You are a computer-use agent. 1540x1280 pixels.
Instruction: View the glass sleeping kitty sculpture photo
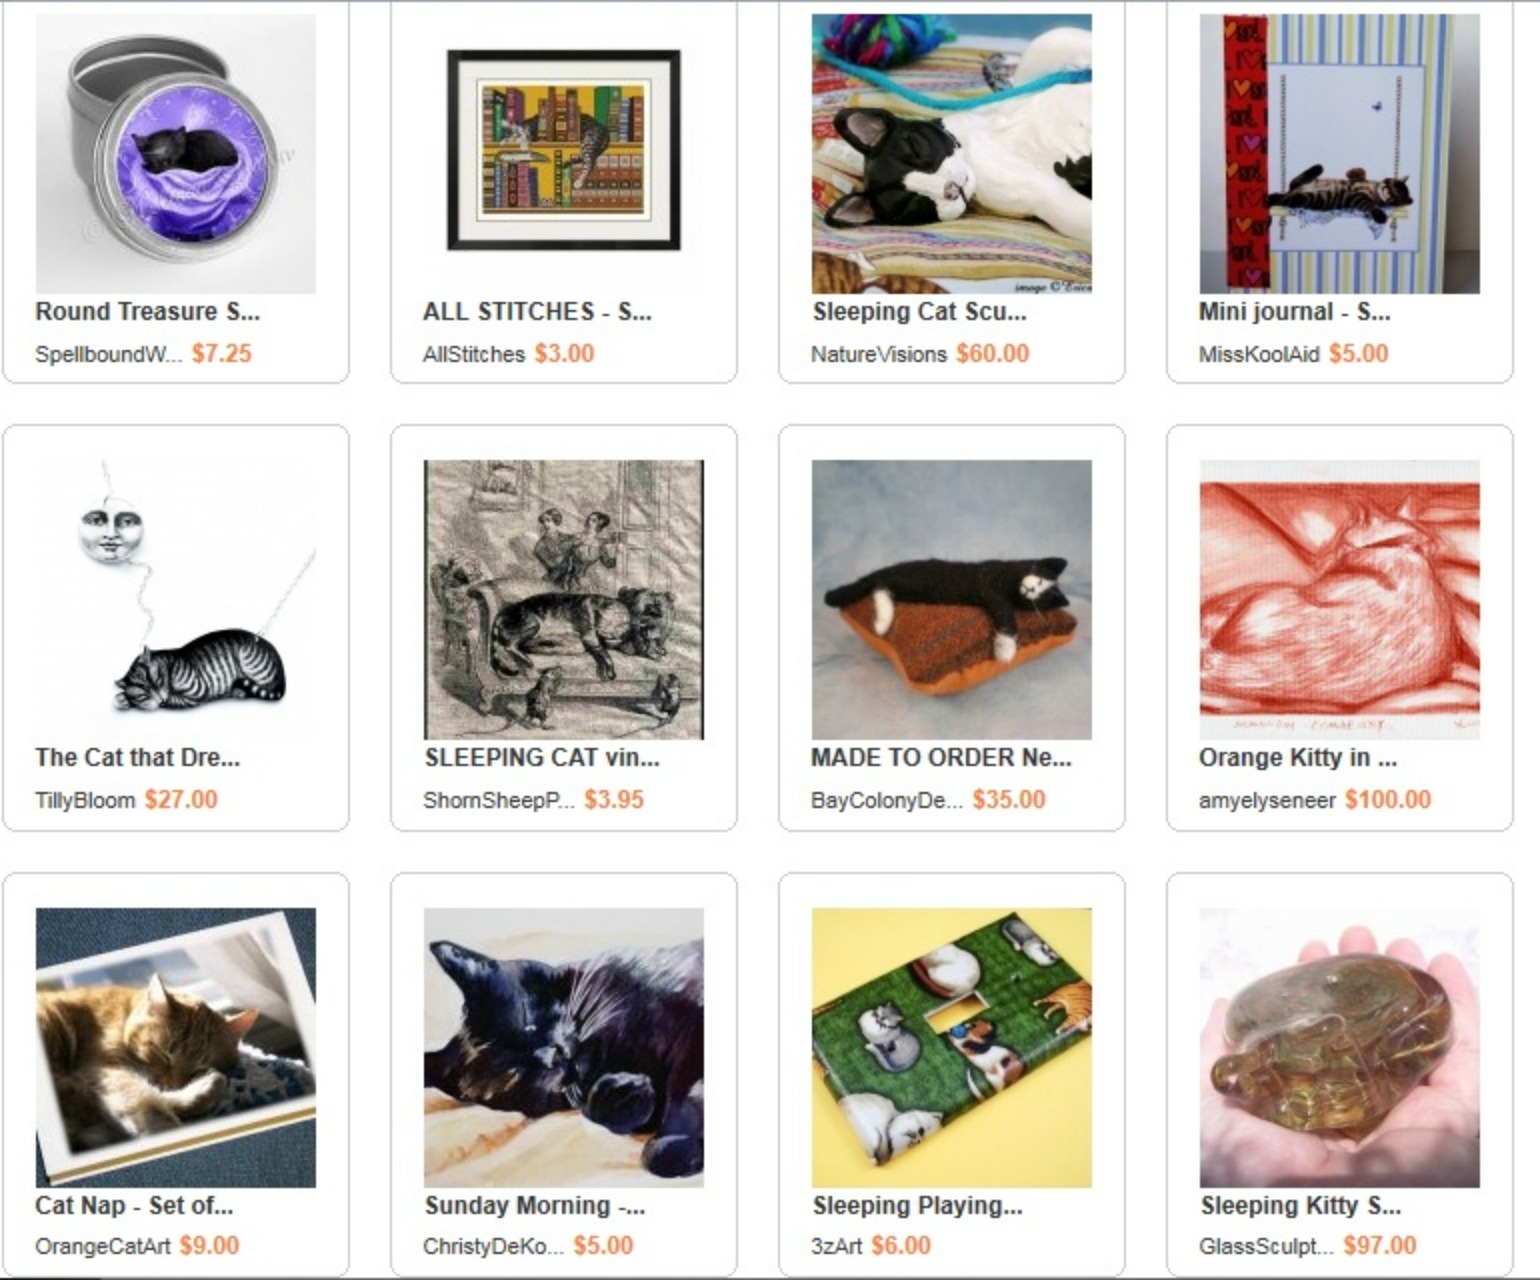pyautogui.click(x=1339, y=1048)
